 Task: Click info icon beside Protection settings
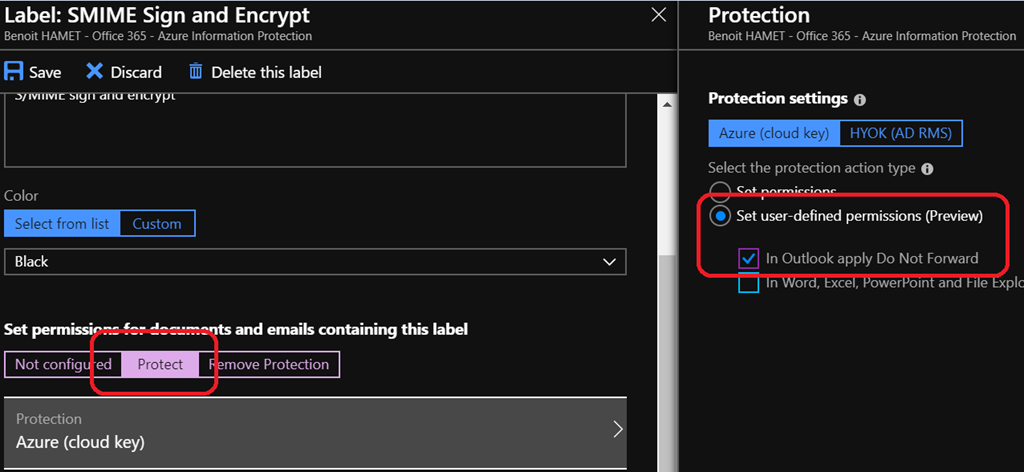point(860,100)
